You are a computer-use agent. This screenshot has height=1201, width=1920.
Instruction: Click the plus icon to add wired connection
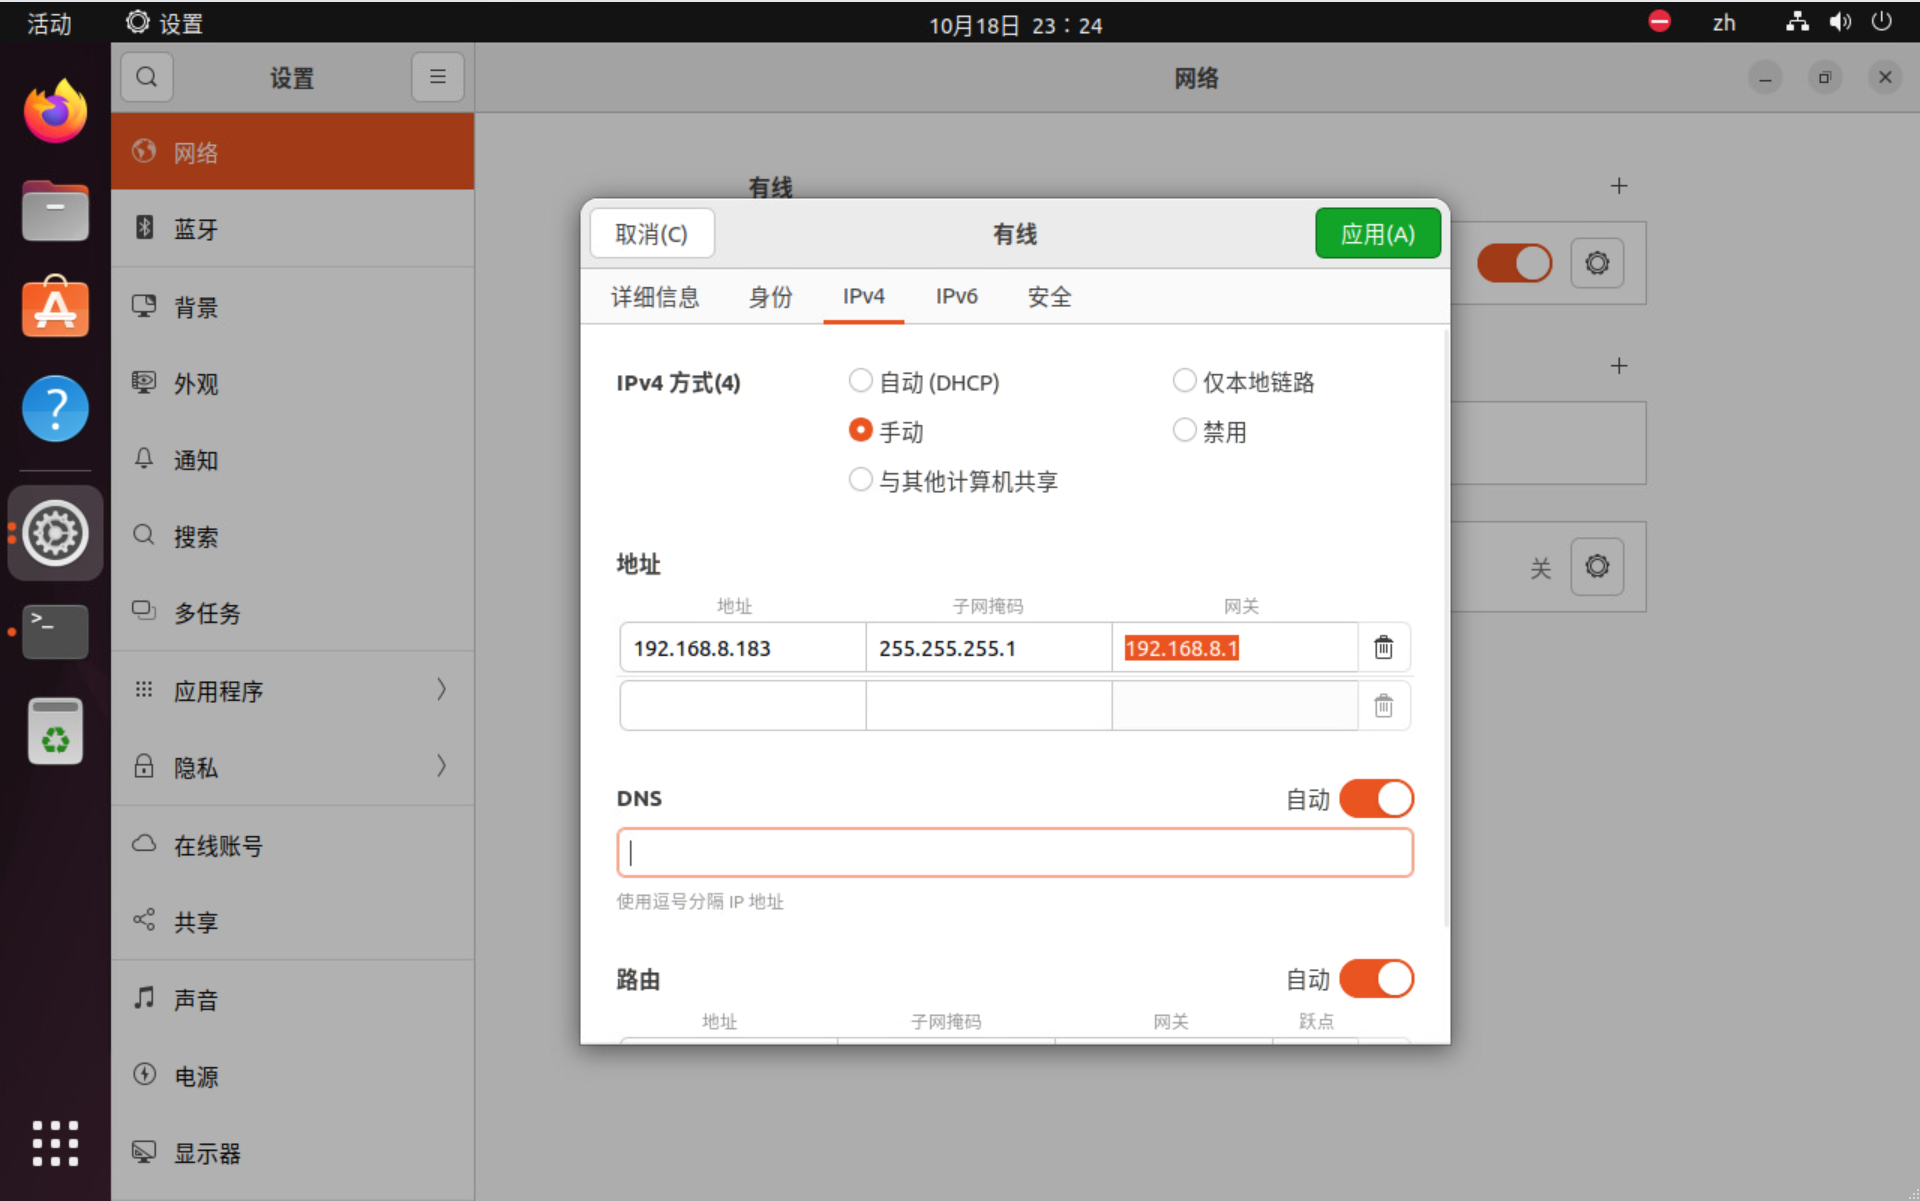pyautogui.click(x=1618, y=186)
